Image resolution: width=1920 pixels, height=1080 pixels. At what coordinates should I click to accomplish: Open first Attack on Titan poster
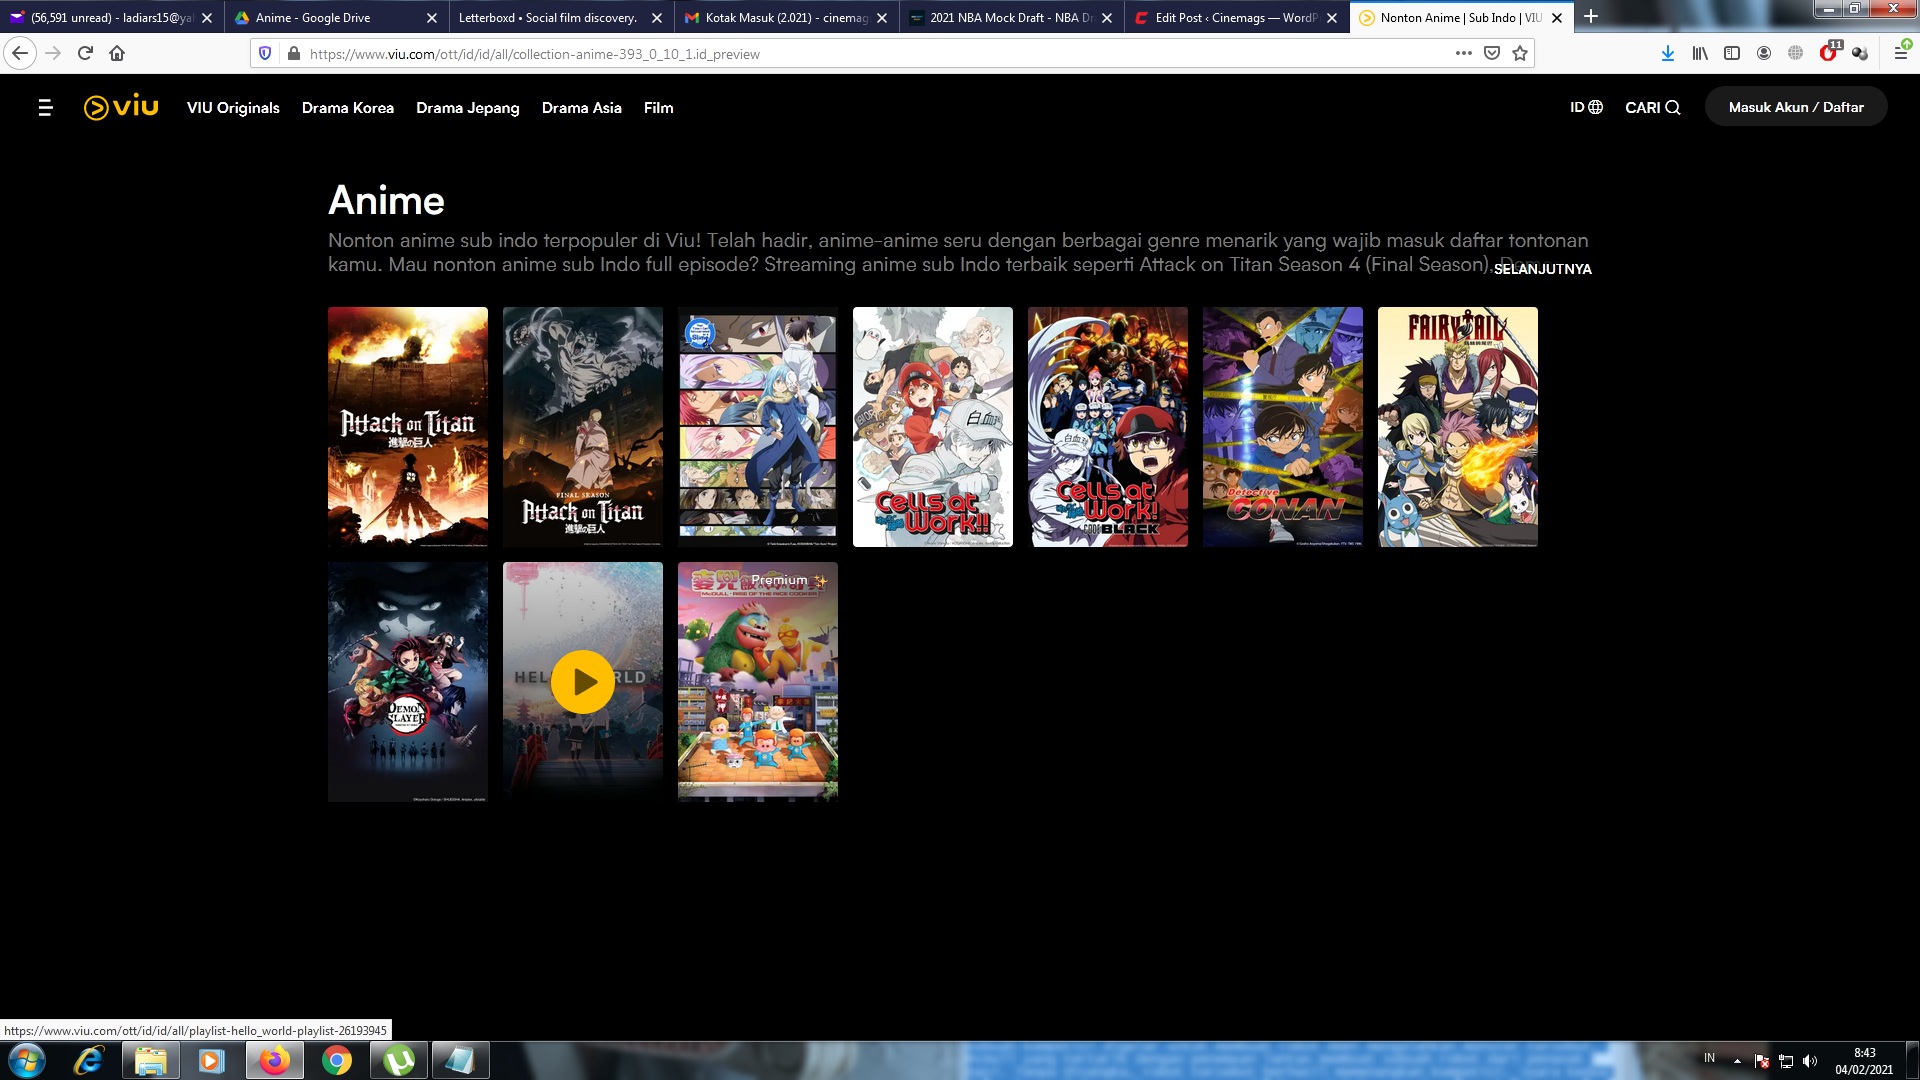click(408, 427)
